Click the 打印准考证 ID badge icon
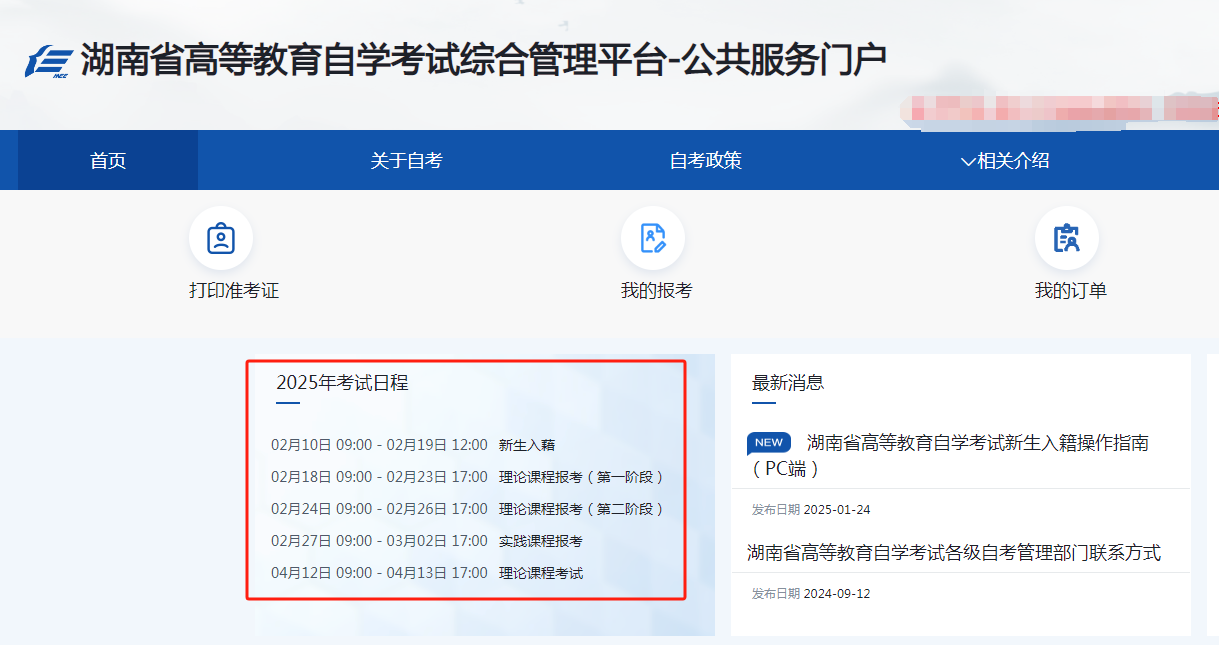This screenshot has height=645, width=1219. point(221,238)
